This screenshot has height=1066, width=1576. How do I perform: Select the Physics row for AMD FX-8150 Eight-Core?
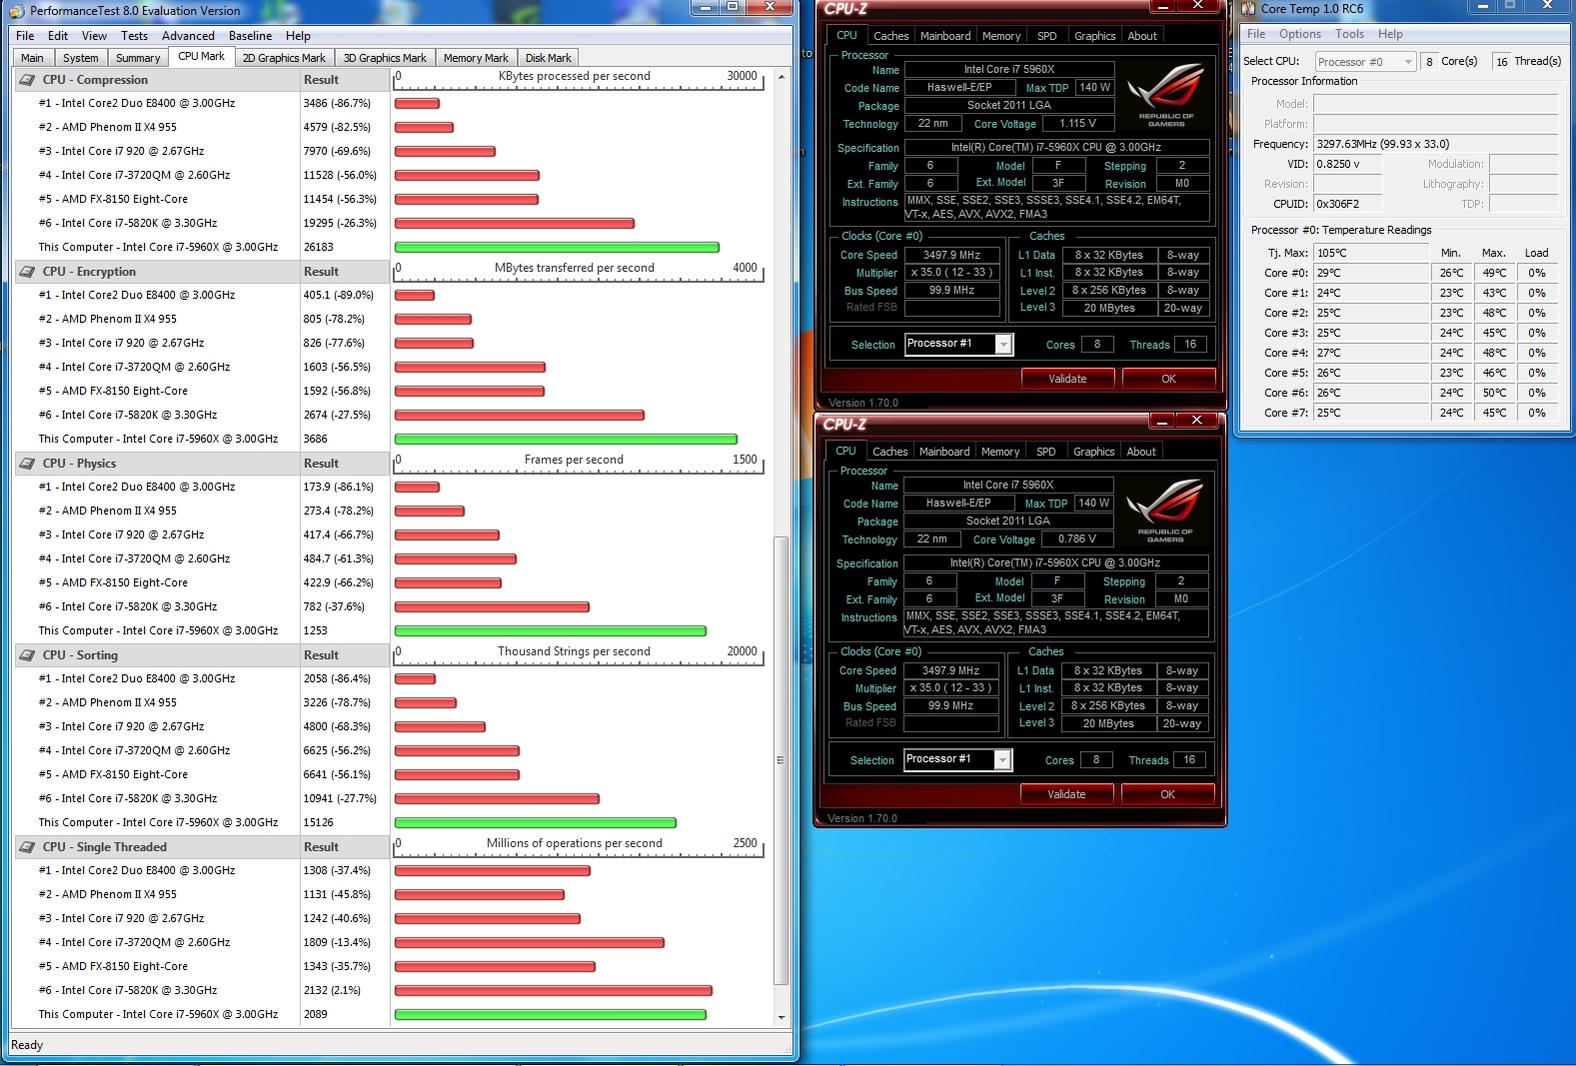point(201,583)
